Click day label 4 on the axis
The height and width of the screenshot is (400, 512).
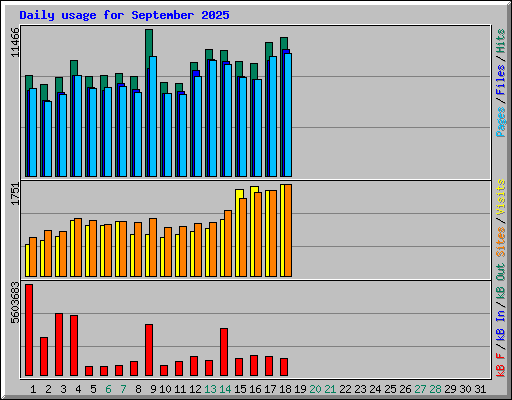tap(78, 389)
